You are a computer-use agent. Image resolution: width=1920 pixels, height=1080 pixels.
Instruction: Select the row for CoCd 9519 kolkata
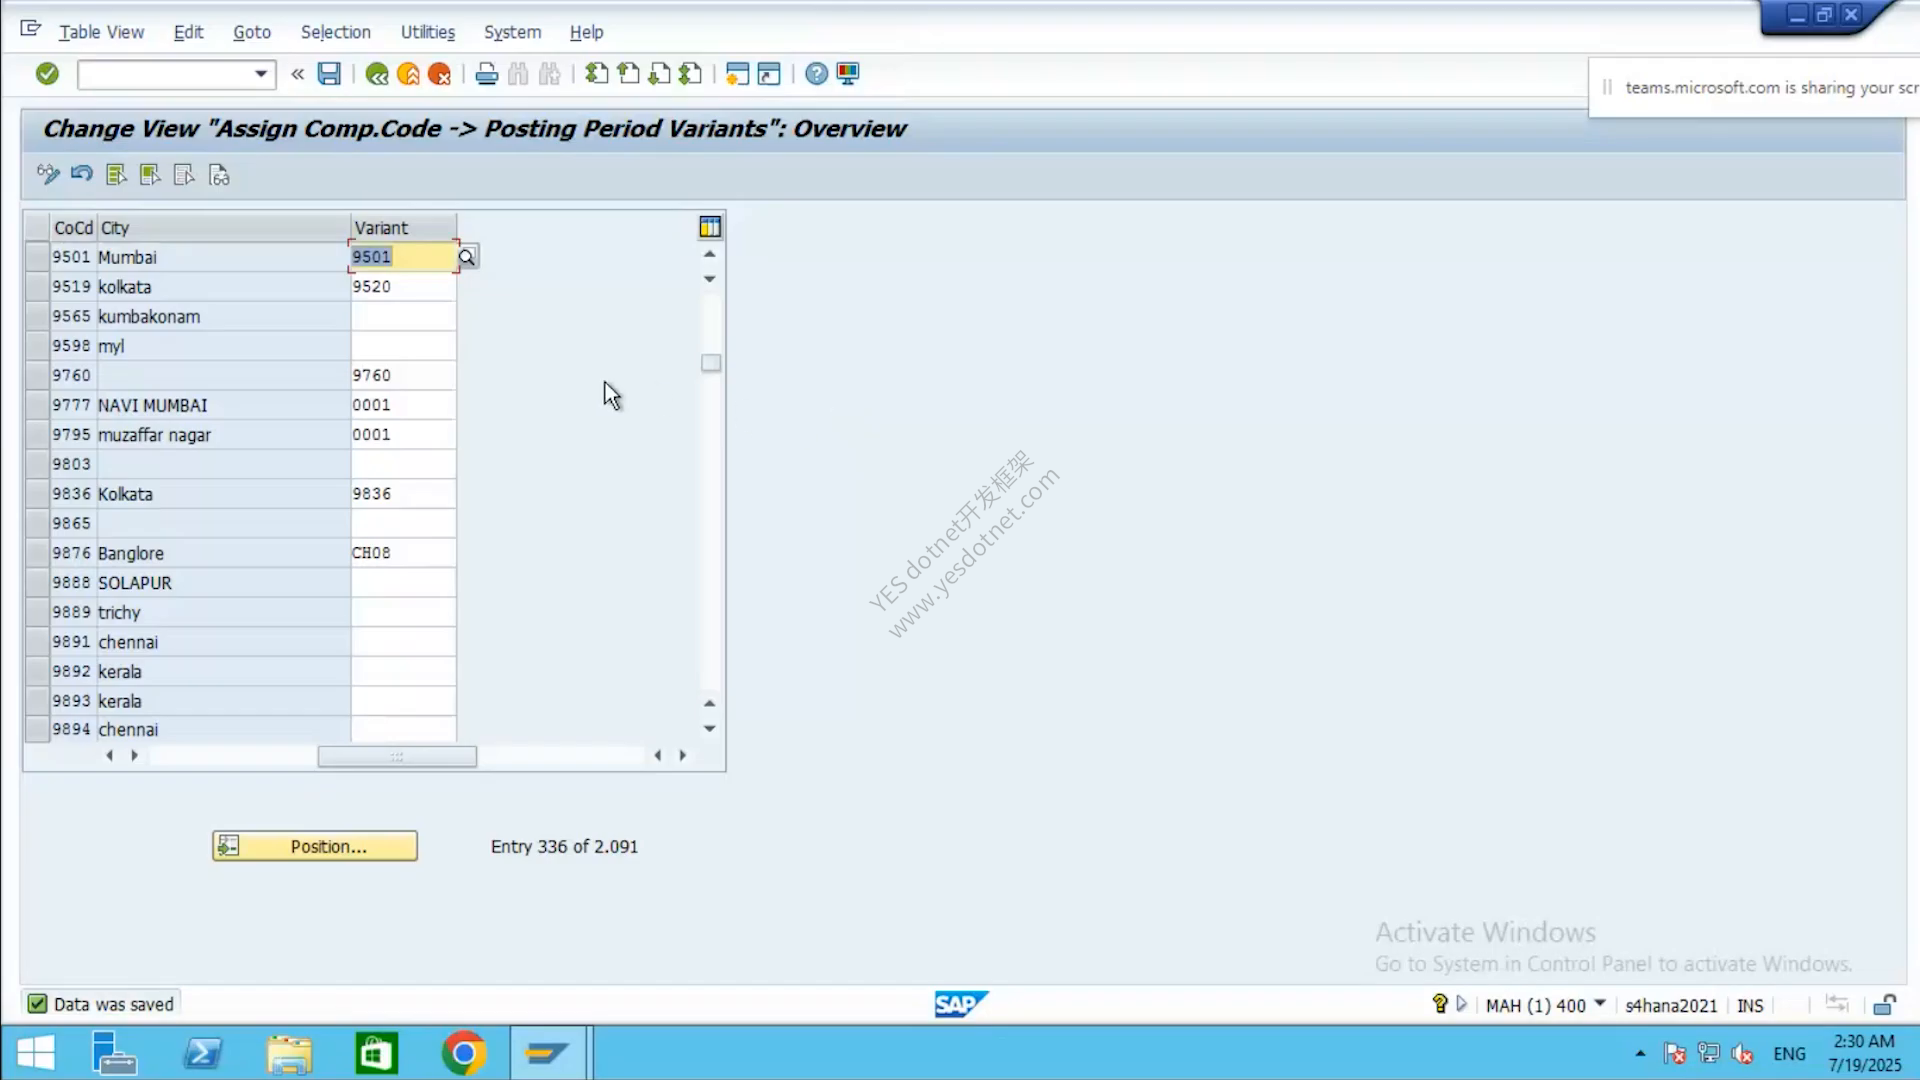(x=37, y=287)
